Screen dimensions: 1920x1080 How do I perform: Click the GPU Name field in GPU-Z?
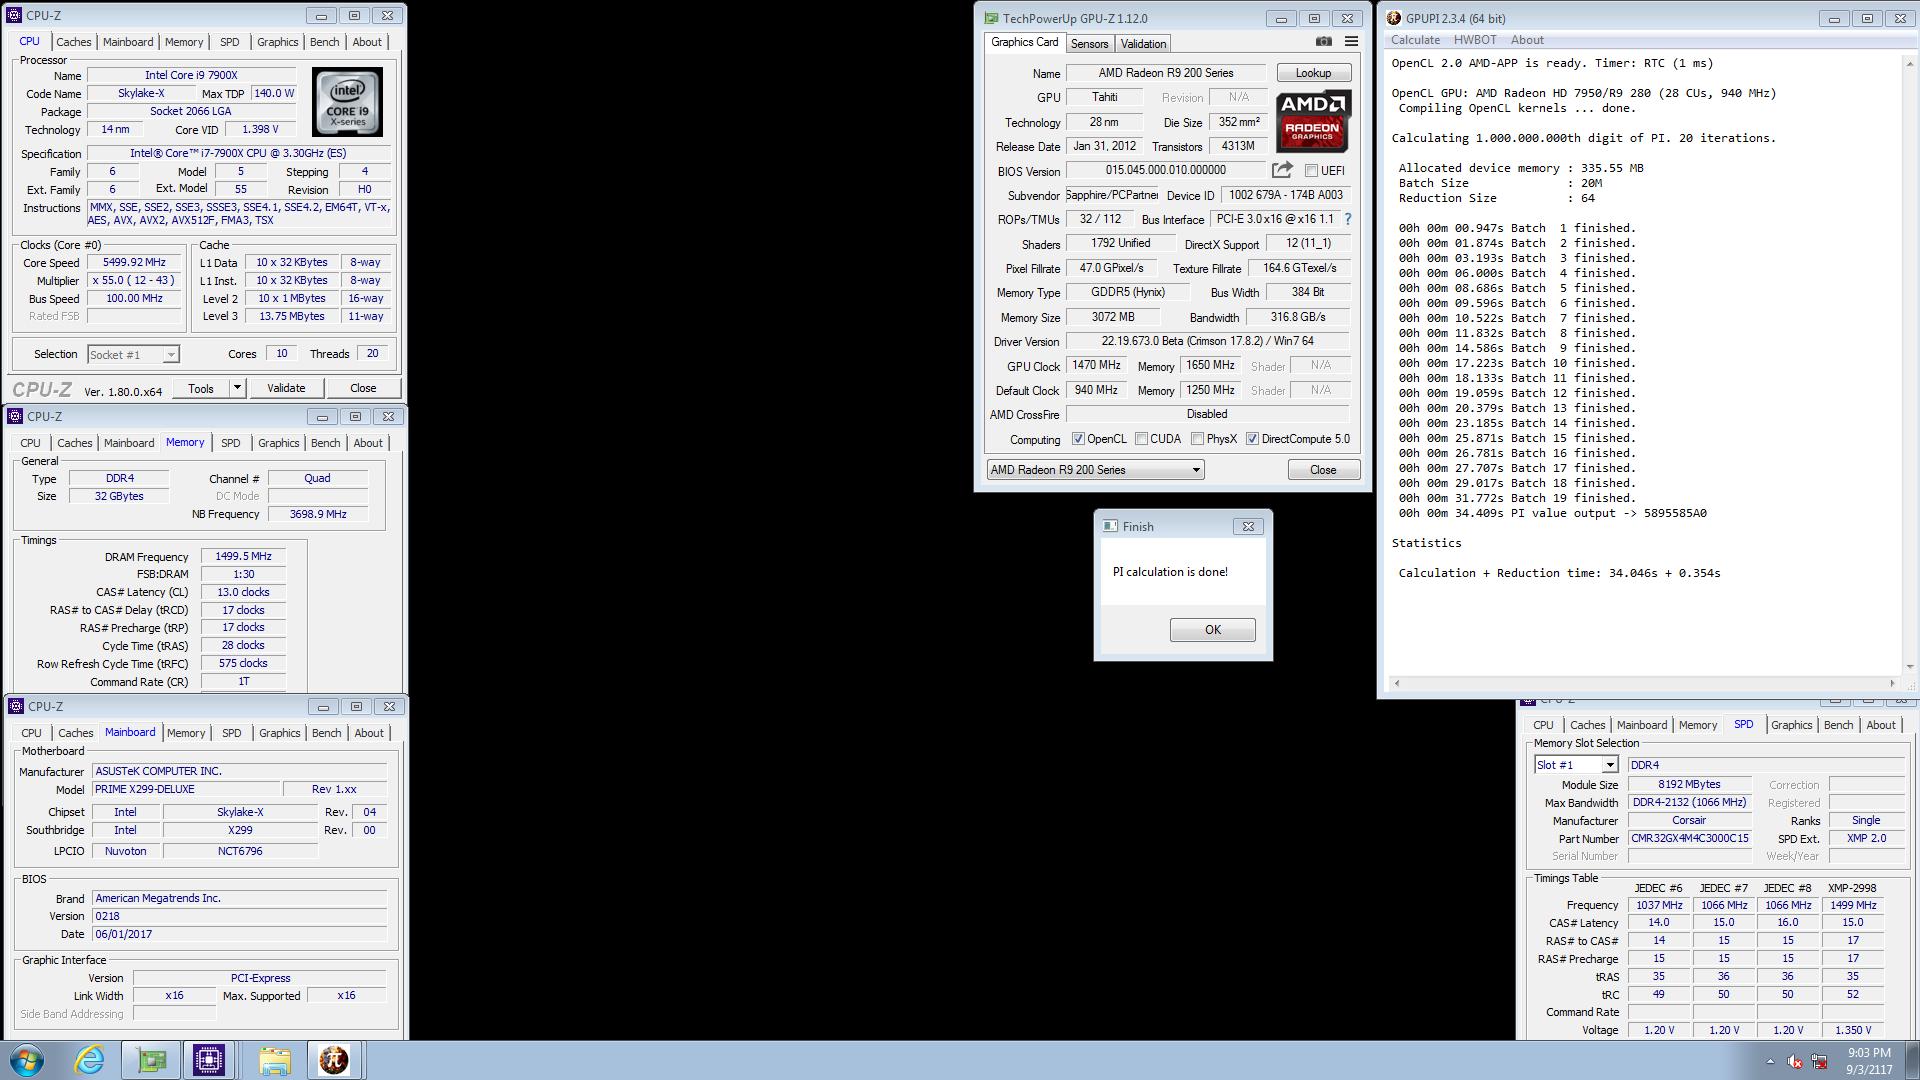(x=1166, y=73)
